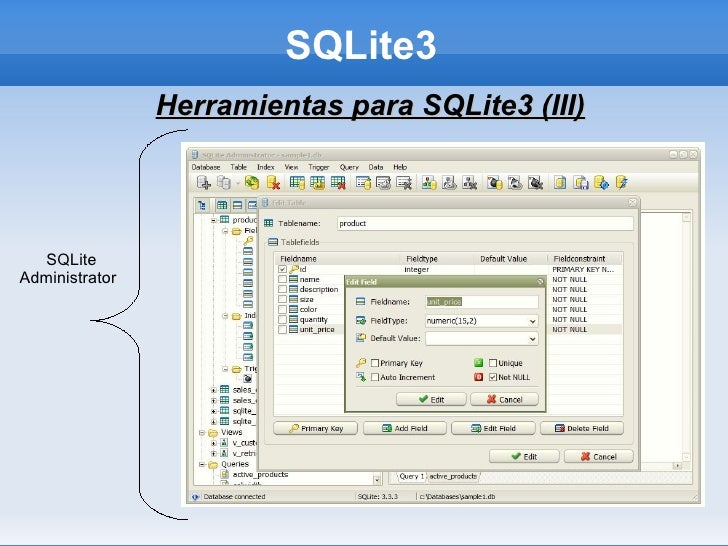This screenshot has height=546, width=728.
Task: Click the delete table toolbar icon
Action: pos(338,183)
